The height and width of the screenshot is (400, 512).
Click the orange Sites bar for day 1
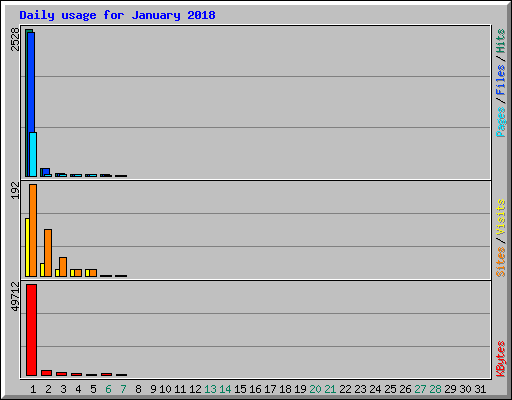(33, 230)
